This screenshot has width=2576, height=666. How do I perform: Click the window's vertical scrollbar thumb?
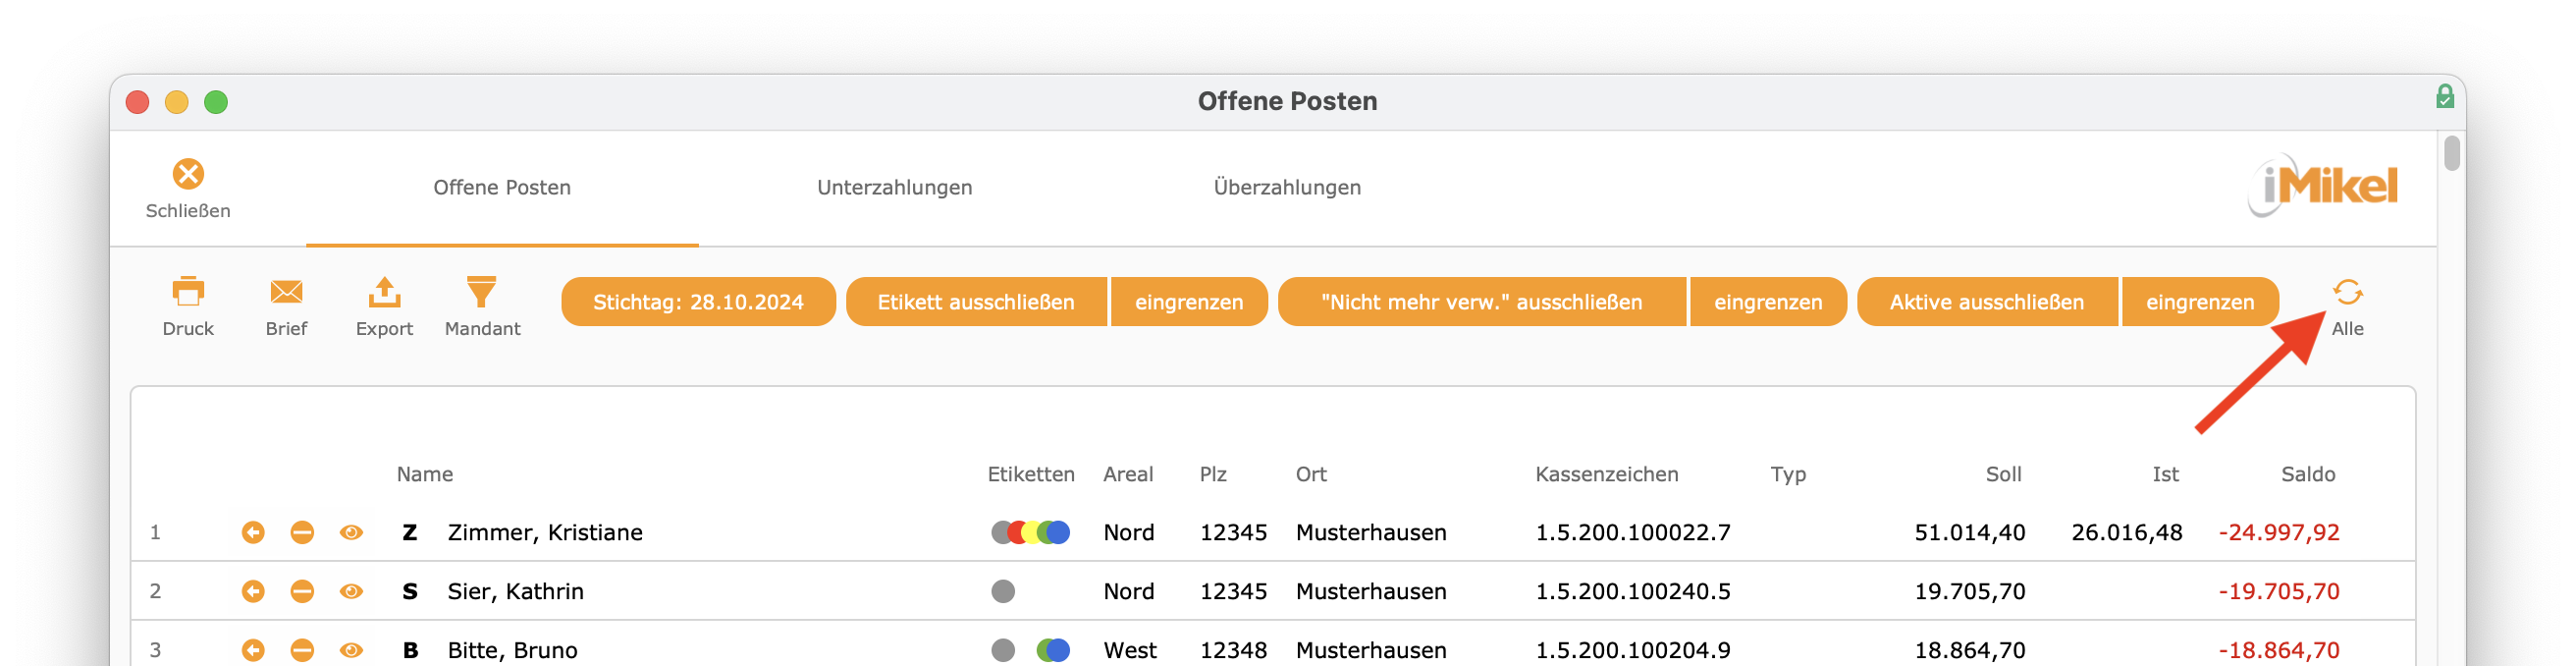[x=2451, y=153]
